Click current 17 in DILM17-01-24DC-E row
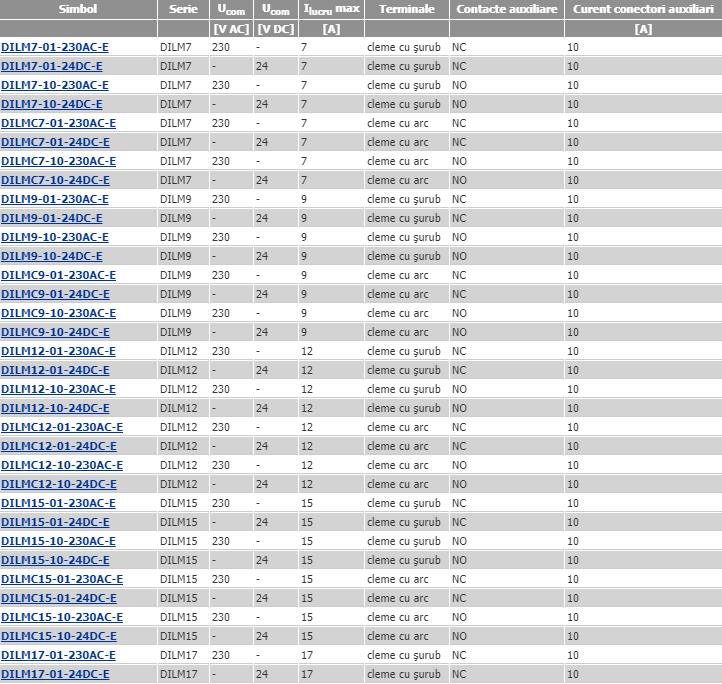722x684 pixels. (x=307, y=674)
